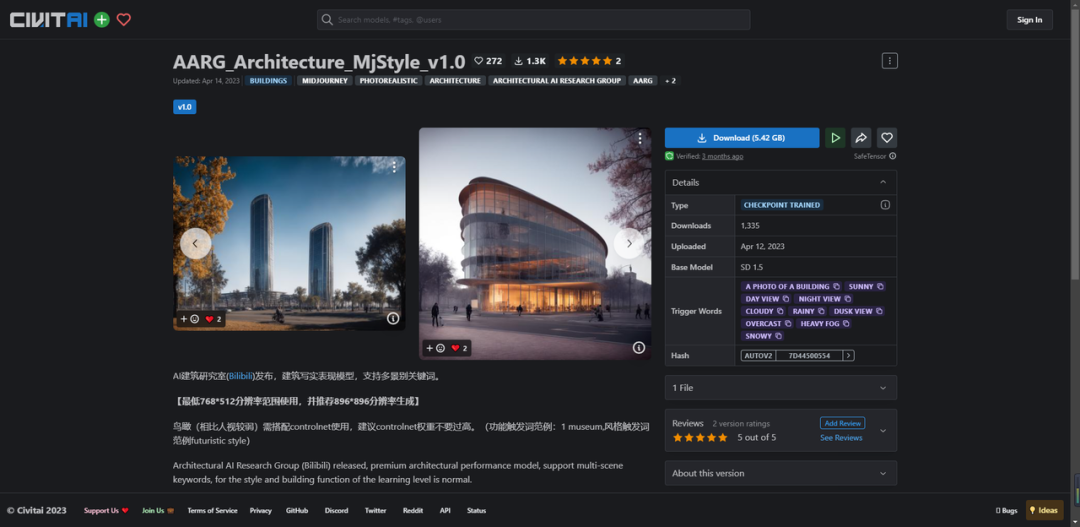Click the info icon in Type row
This screenshot has width=1080, height=527.
[885, 205]
